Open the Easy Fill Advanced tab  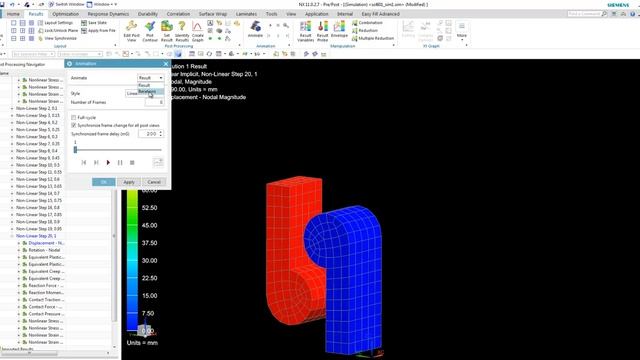point(380,14)
